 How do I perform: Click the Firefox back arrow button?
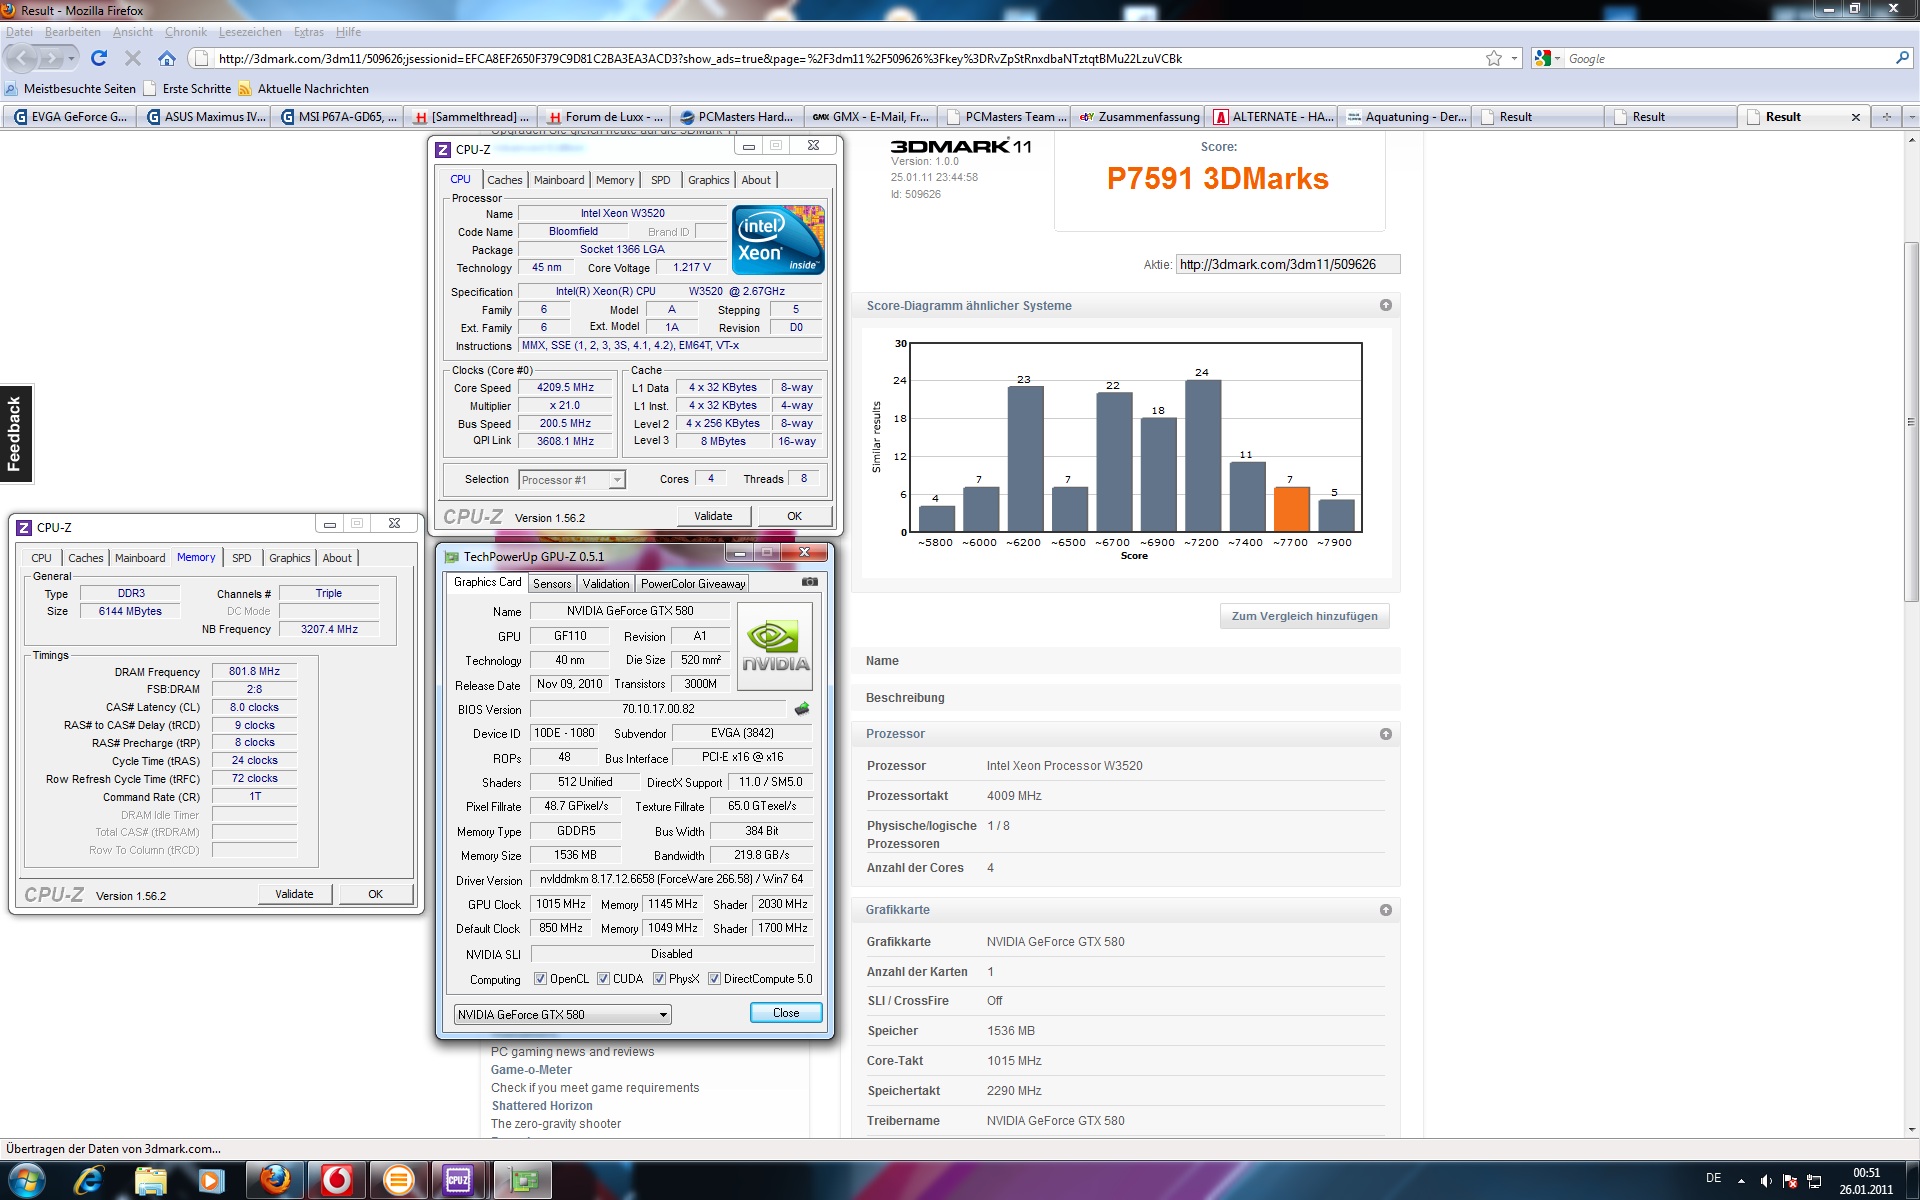[x=24, y=58]
